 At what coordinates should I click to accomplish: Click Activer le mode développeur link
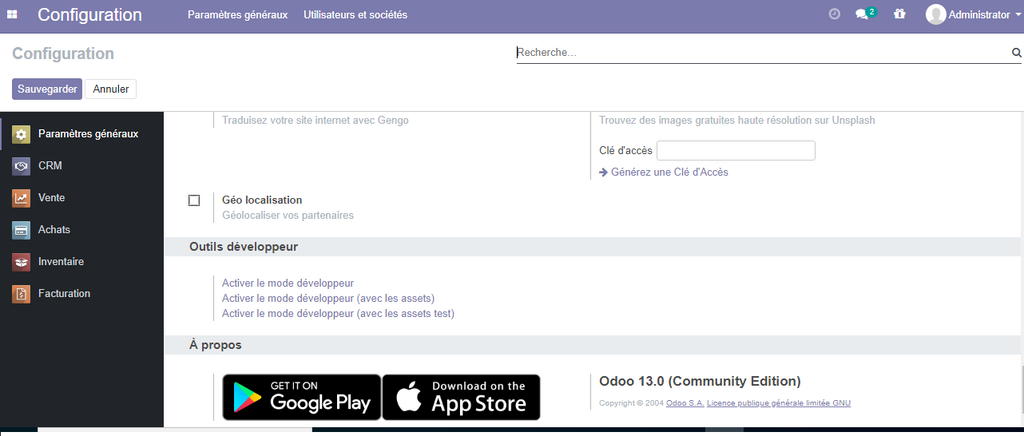pyautogui.click(x=288, y=284)
